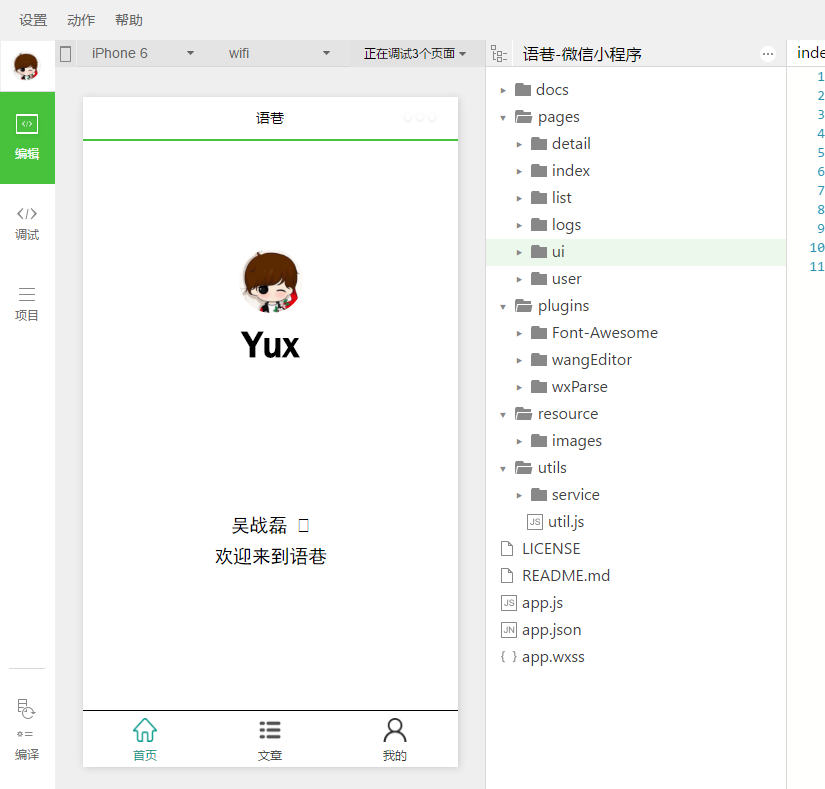Viewport: 825px width, 789px height.
Task: Click the refresh compile icon above 编译
Action: tap(26, 708)
